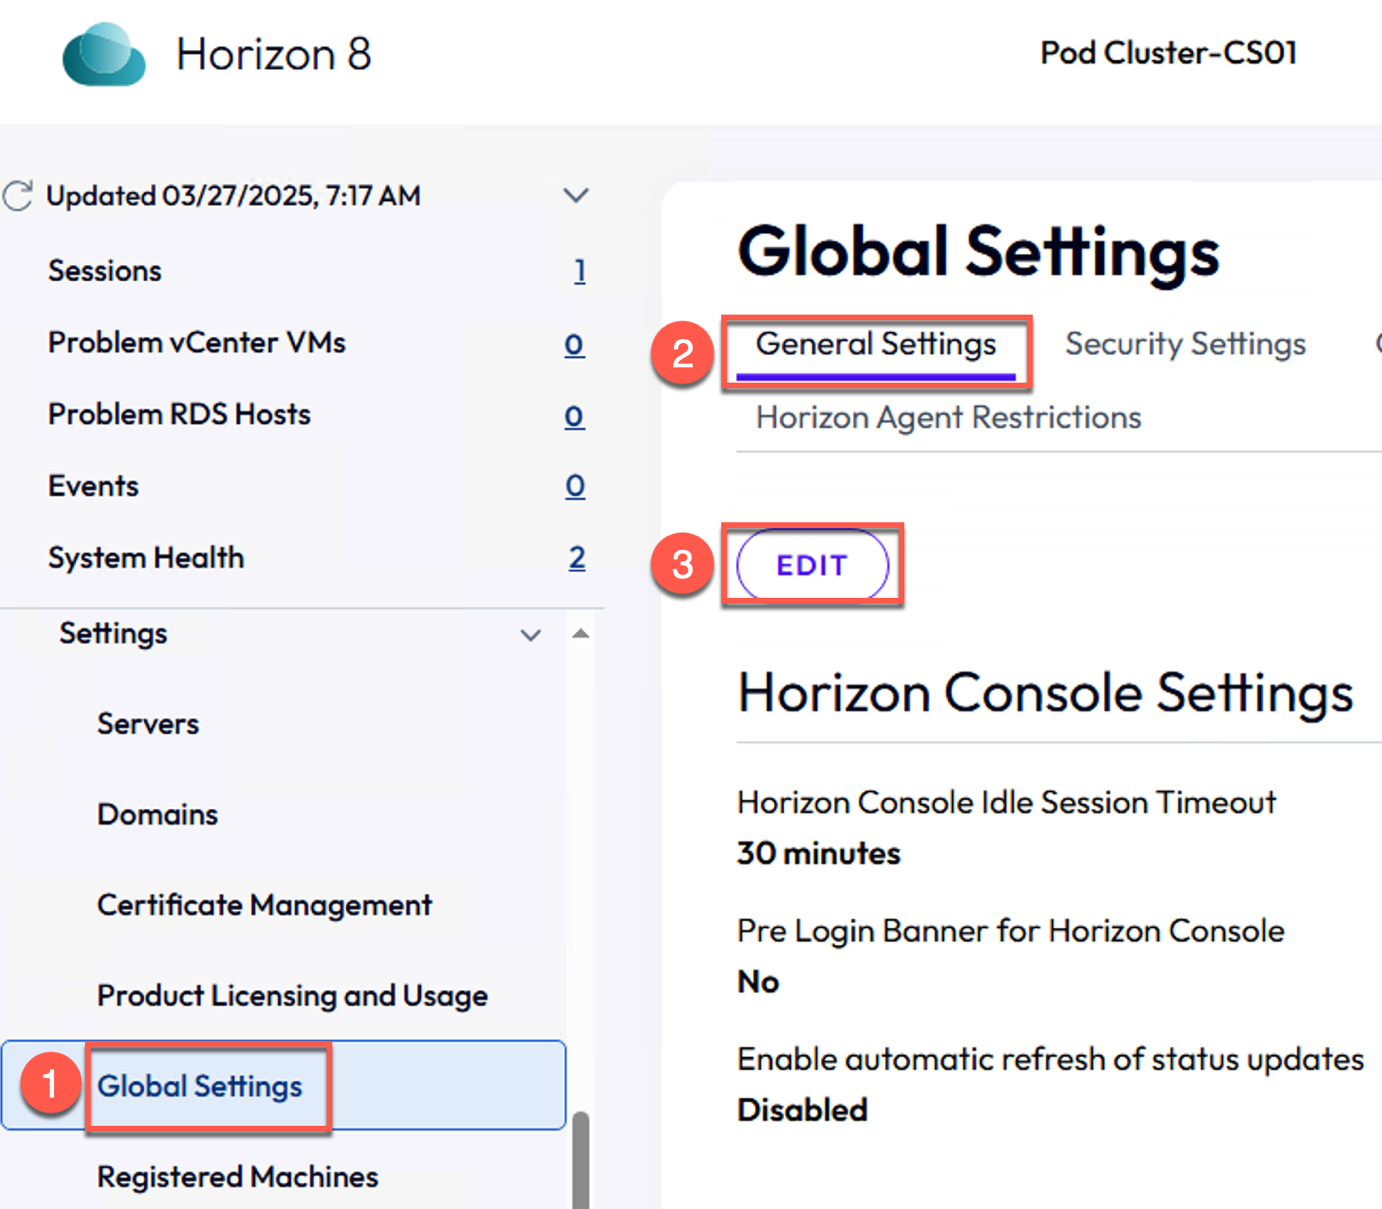Switch to Horizon Agent Restrictions tab
Screen dimensions: 1382x1209
[948, 418]
